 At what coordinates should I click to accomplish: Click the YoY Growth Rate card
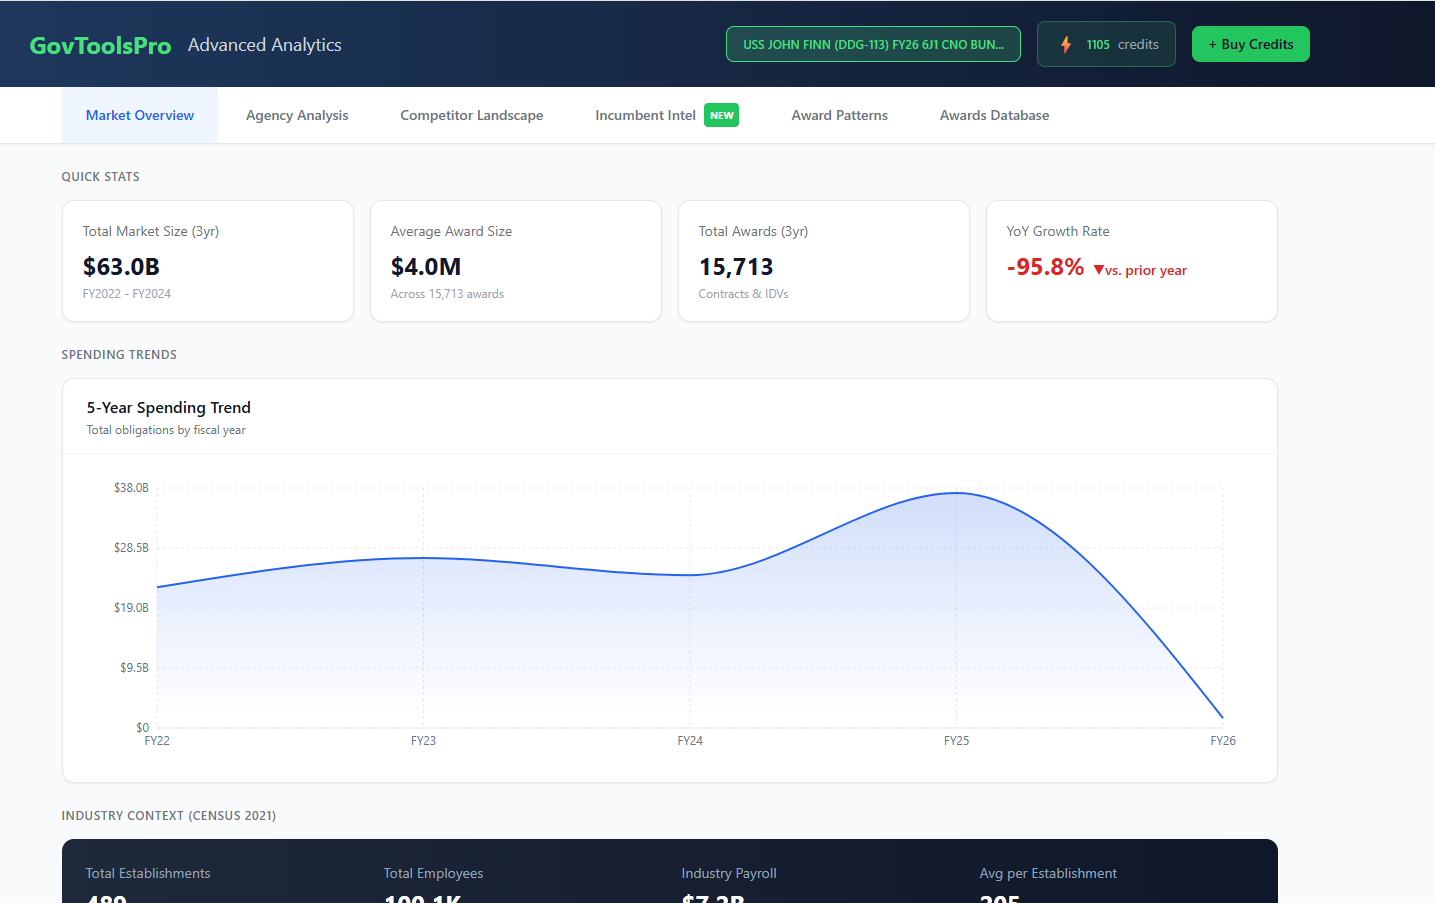pos(1131,260)
